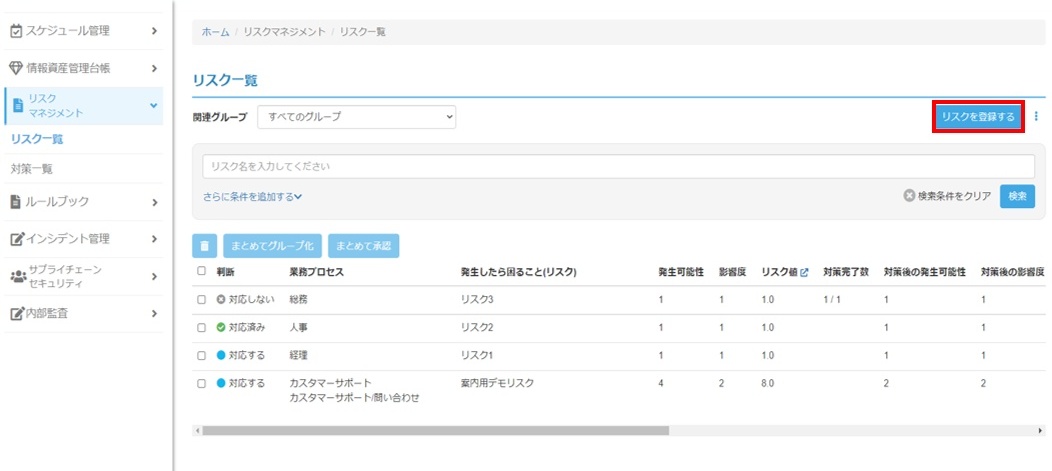Open the vertical three-dot more menu
The width and height of the screenshot is (1052, 471).
[x=1035, y=117]
